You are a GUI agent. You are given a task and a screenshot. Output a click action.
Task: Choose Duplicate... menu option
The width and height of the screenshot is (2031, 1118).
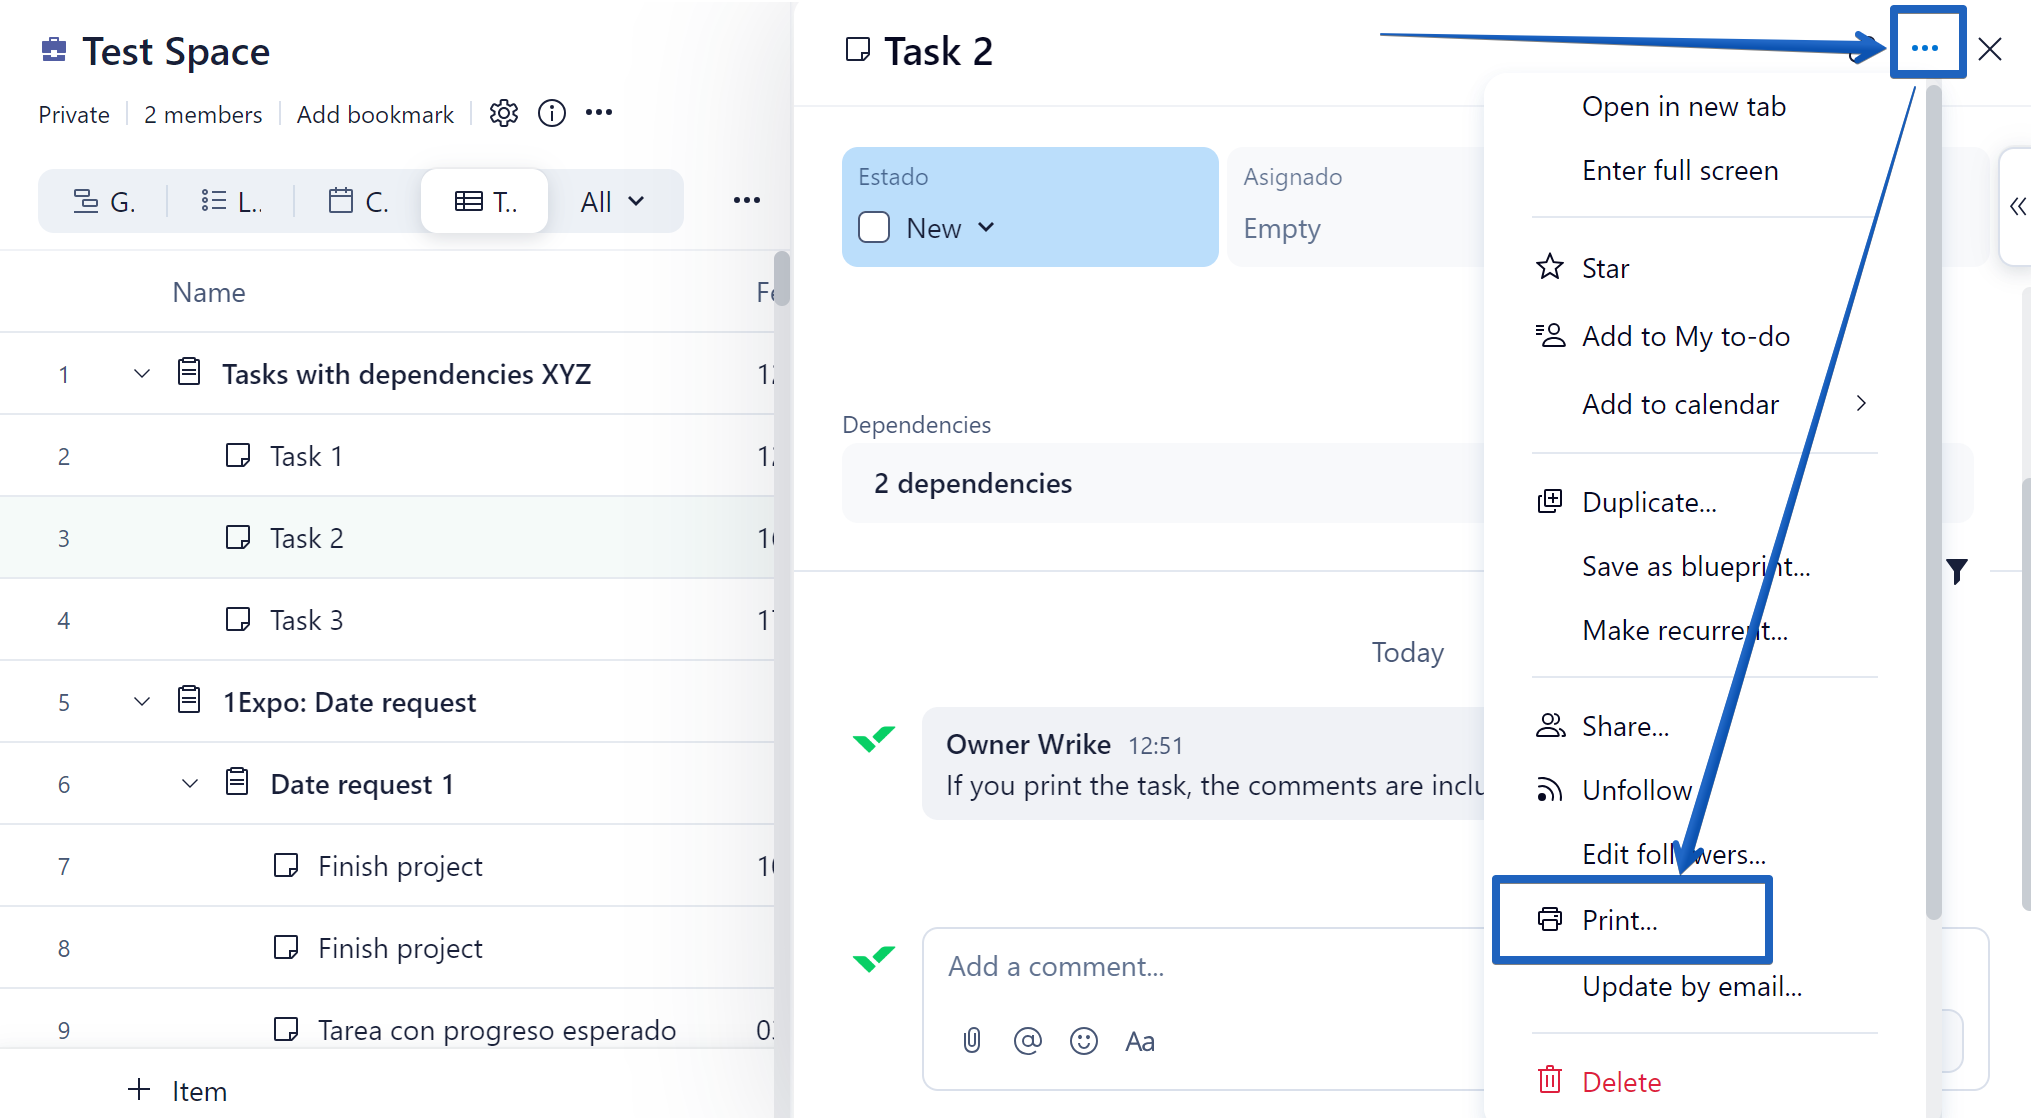click(x=1649, y=502)
